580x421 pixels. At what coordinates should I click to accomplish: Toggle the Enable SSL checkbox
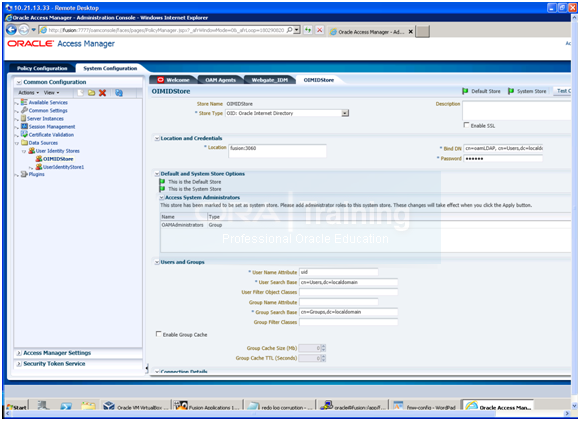(466, 125)
